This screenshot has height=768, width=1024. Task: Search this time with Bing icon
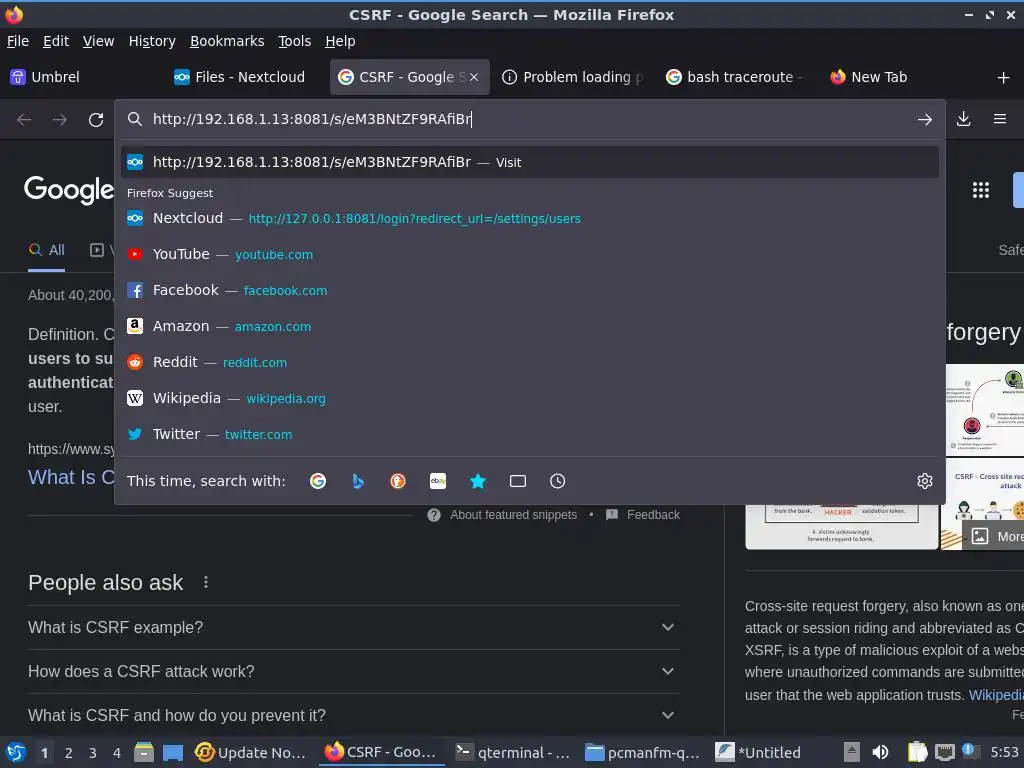click(x=358, y=481)
